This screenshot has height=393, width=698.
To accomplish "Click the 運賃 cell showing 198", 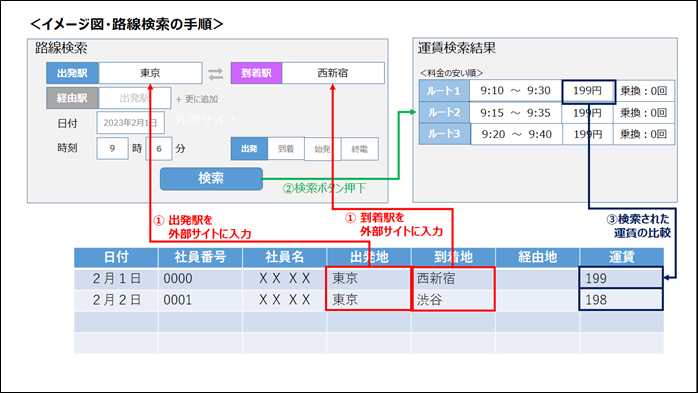I will pyautogui.click(x=621, y=300).
